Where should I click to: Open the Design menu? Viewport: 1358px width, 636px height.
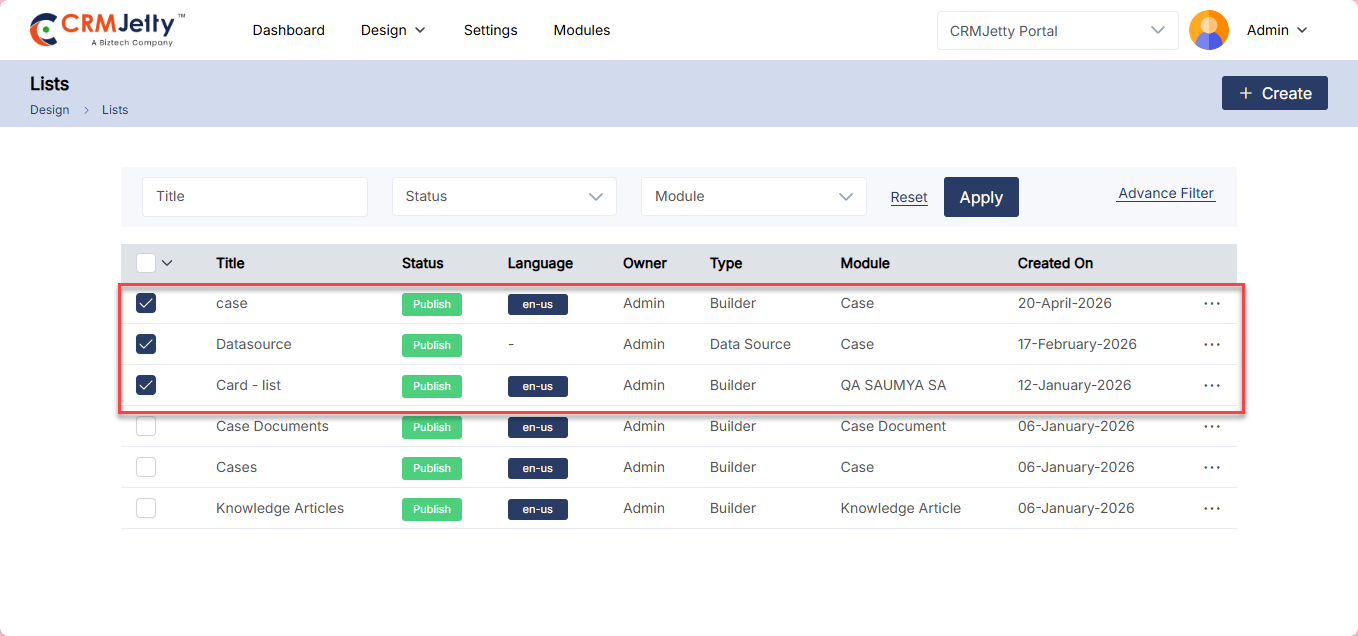pyautogui.click(x=393, y=31)
